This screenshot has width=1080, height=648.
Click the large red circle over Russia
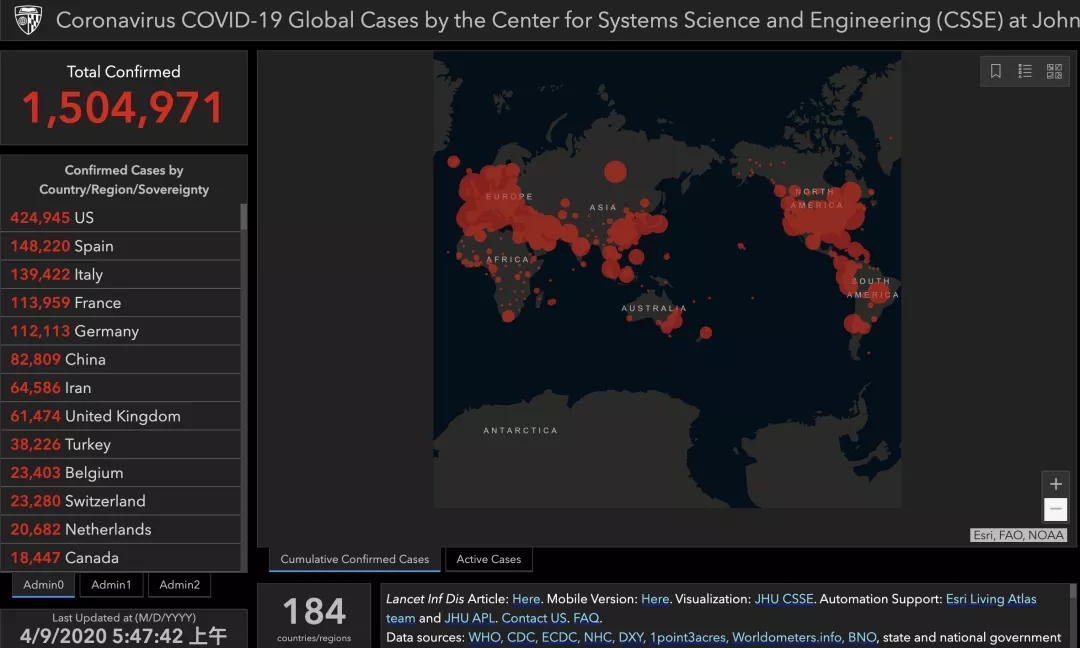coord(615,171)
